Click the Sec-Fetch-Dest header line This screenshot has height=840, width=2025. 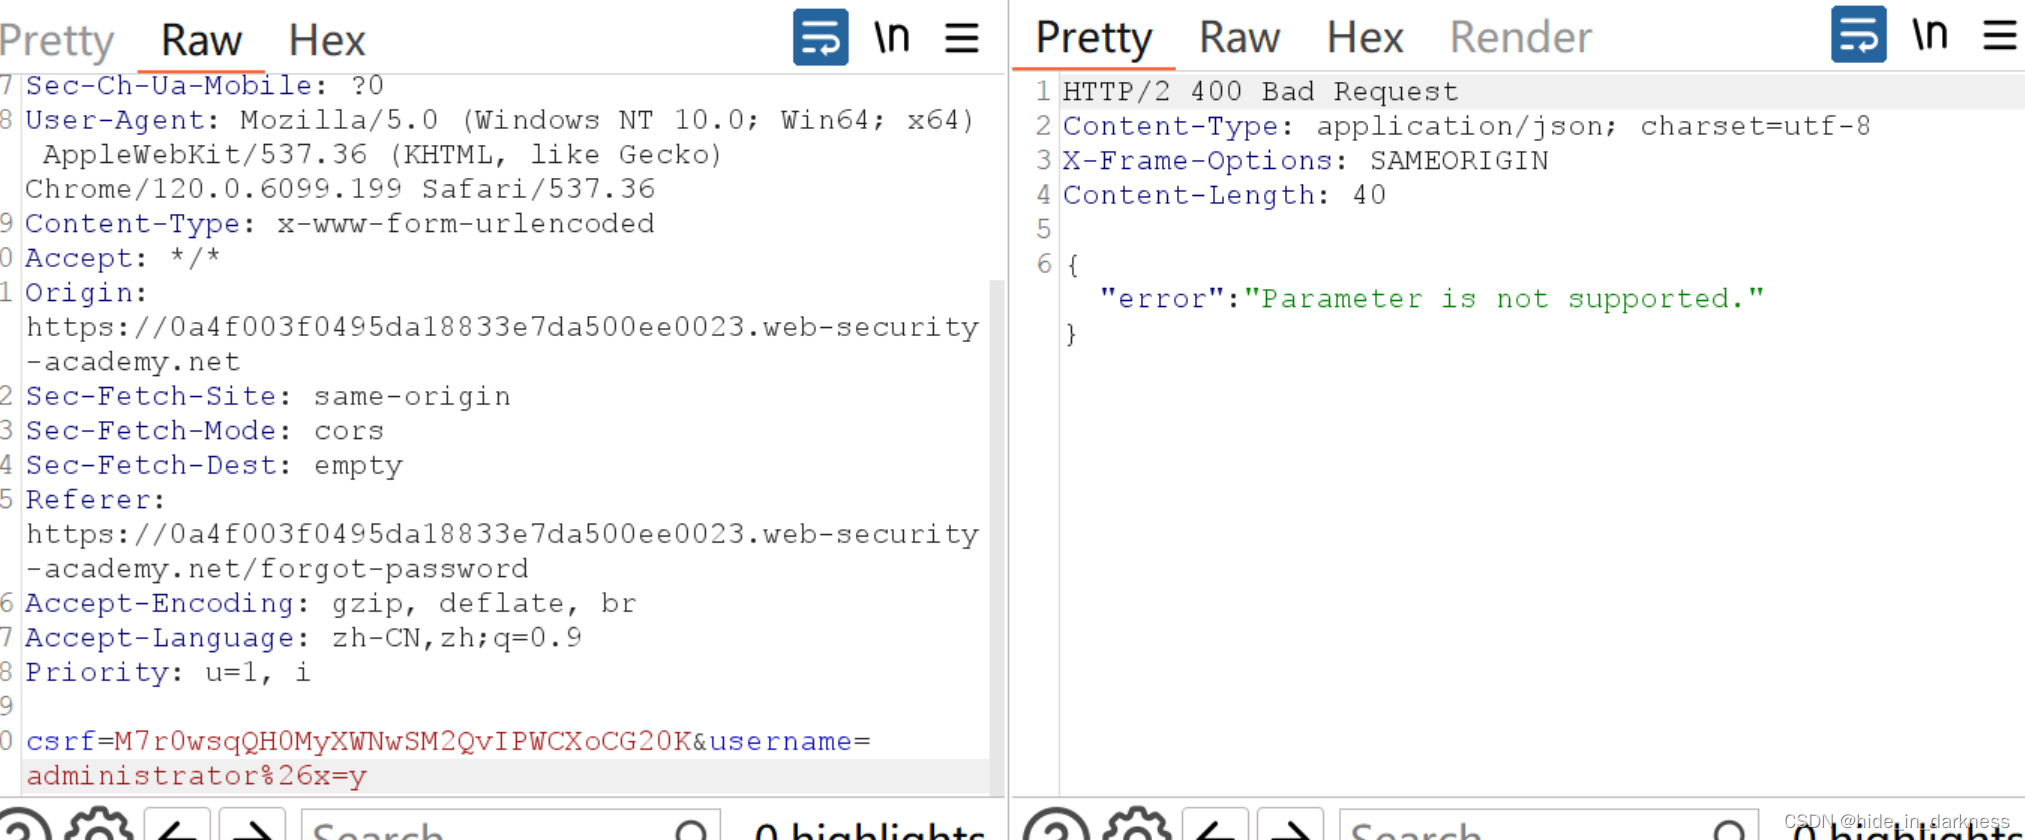[x=214, y=466]
